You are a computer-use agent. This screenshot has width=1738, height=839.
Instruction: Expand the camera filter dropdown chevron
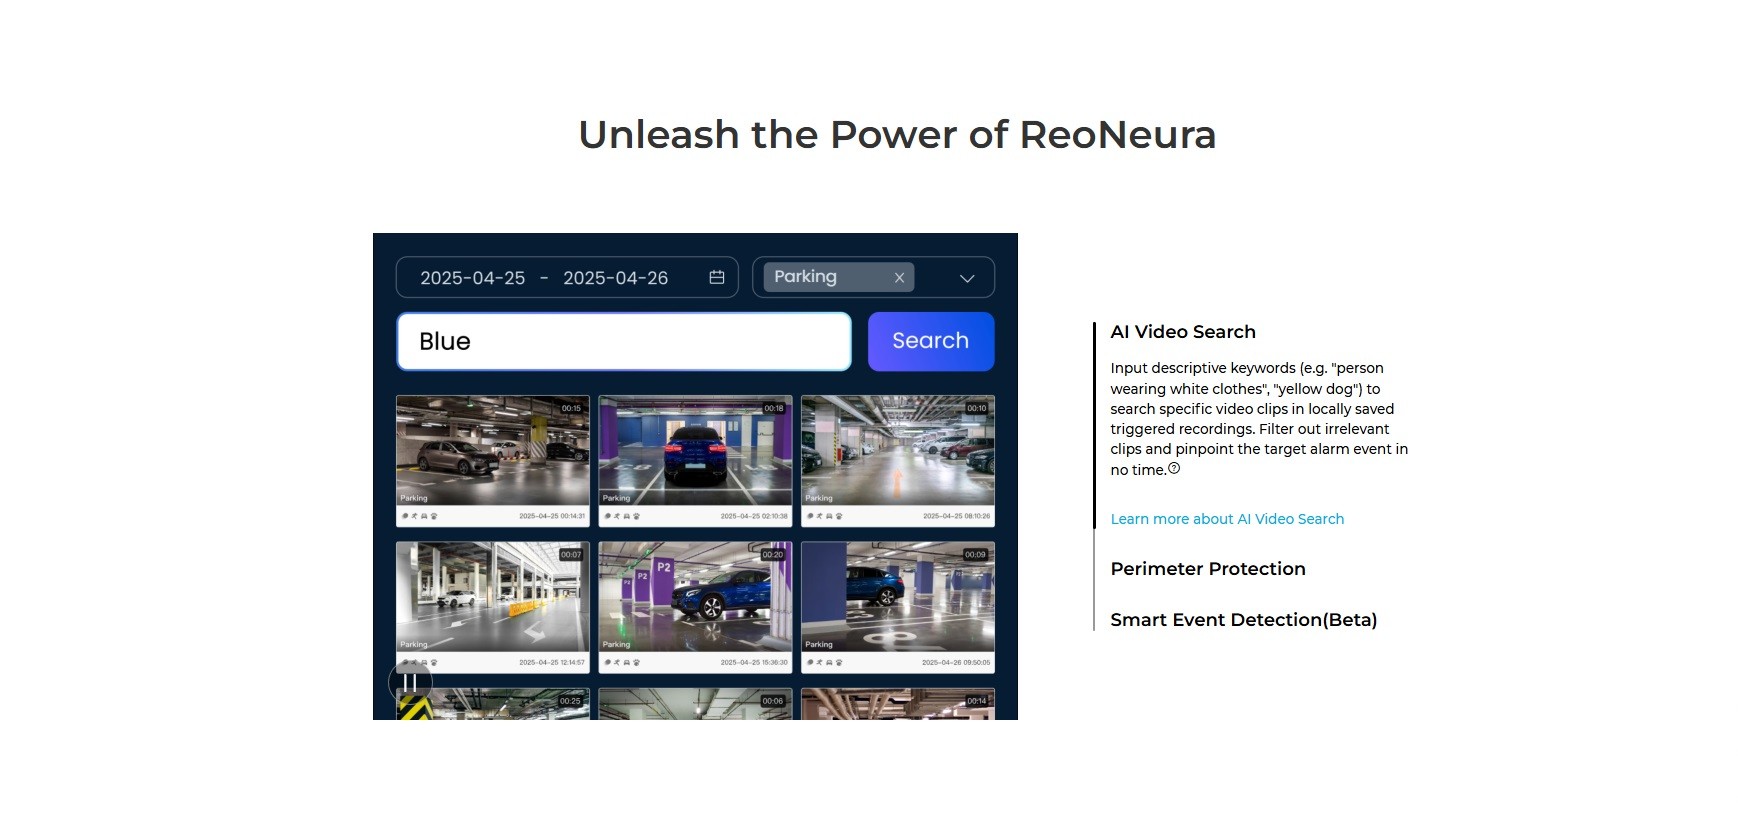[x=966, y=278]
